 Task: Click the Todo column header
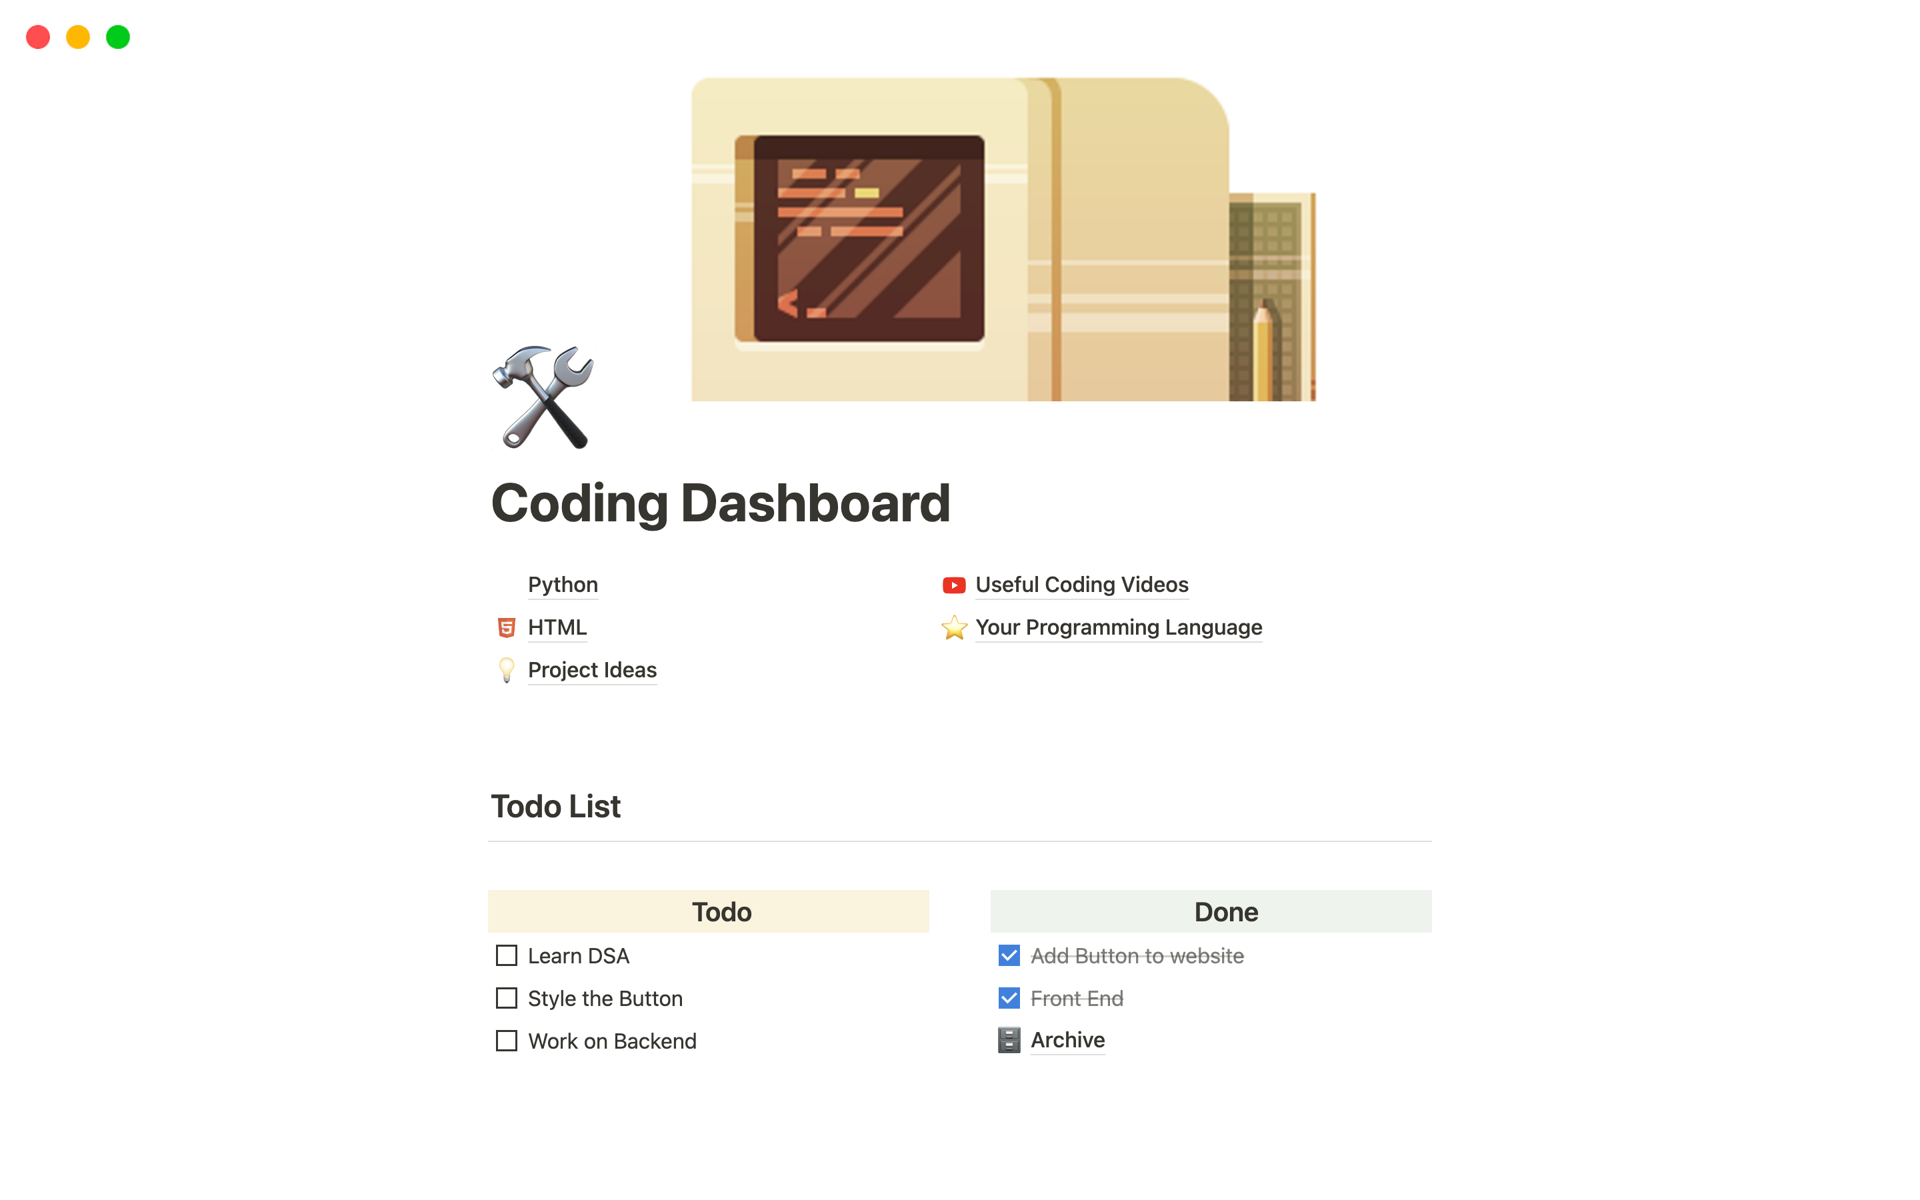[722, 911]
